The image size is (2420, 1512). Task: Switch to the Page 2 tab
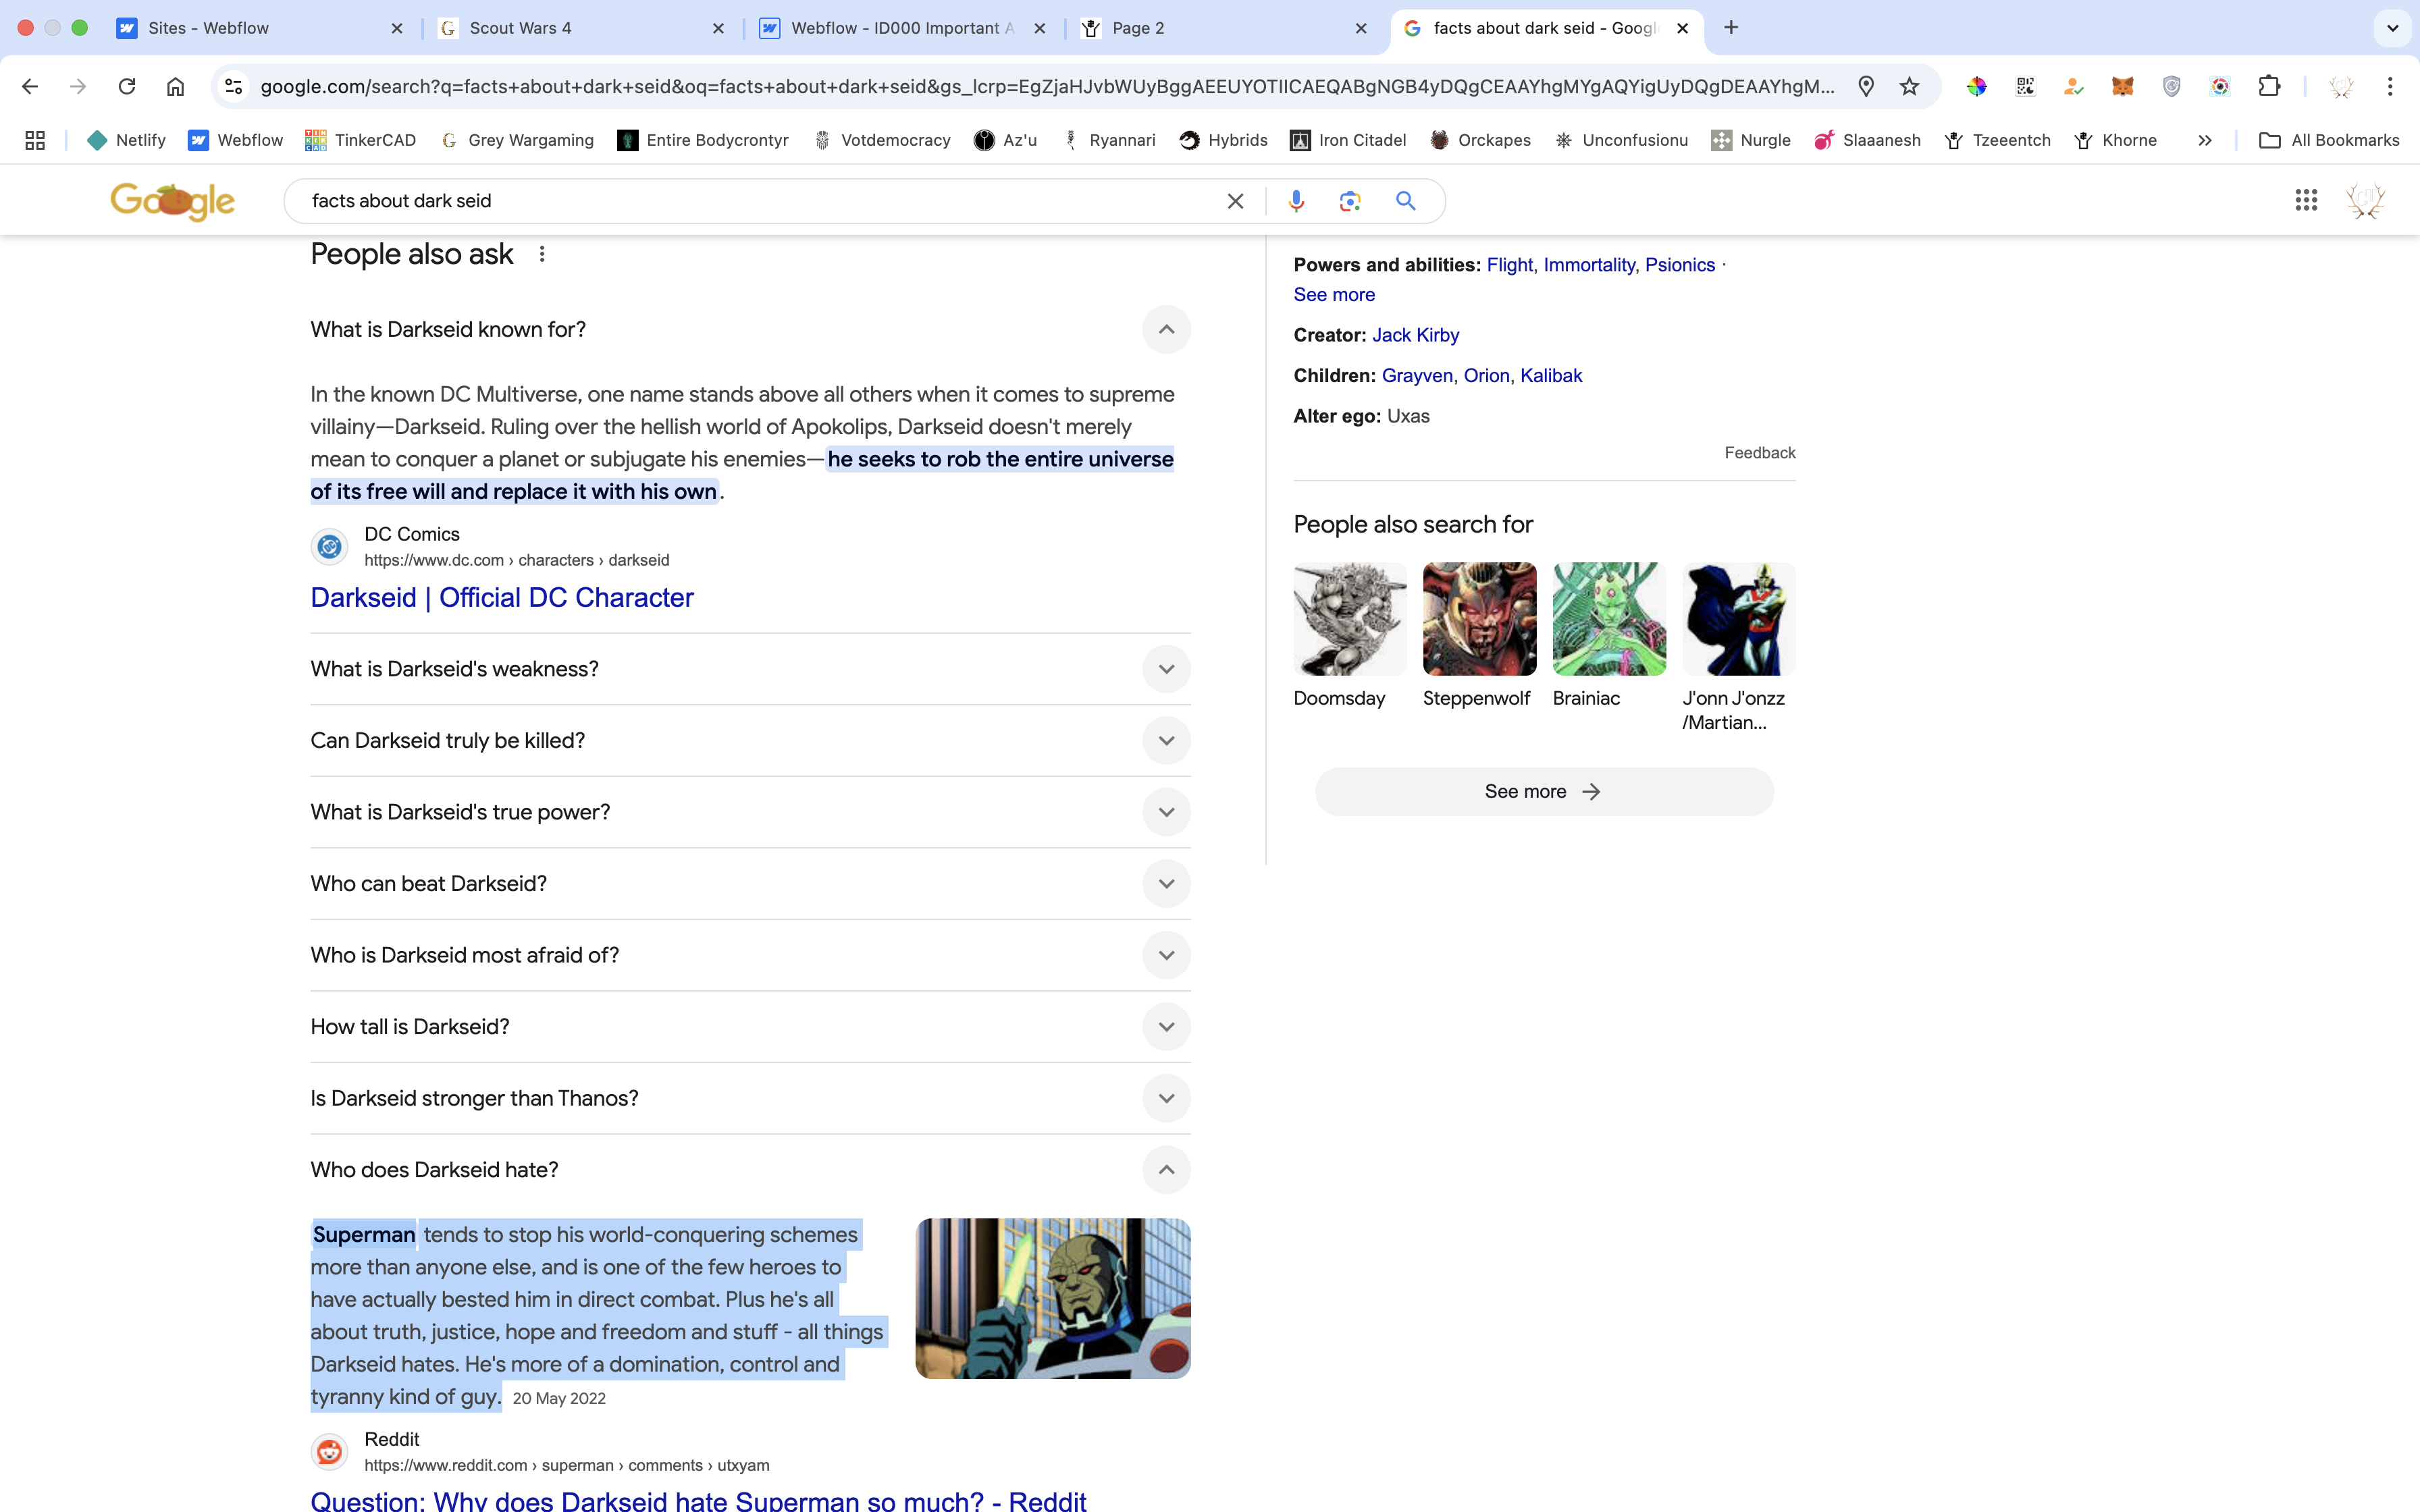click(x=1138, y=28)
